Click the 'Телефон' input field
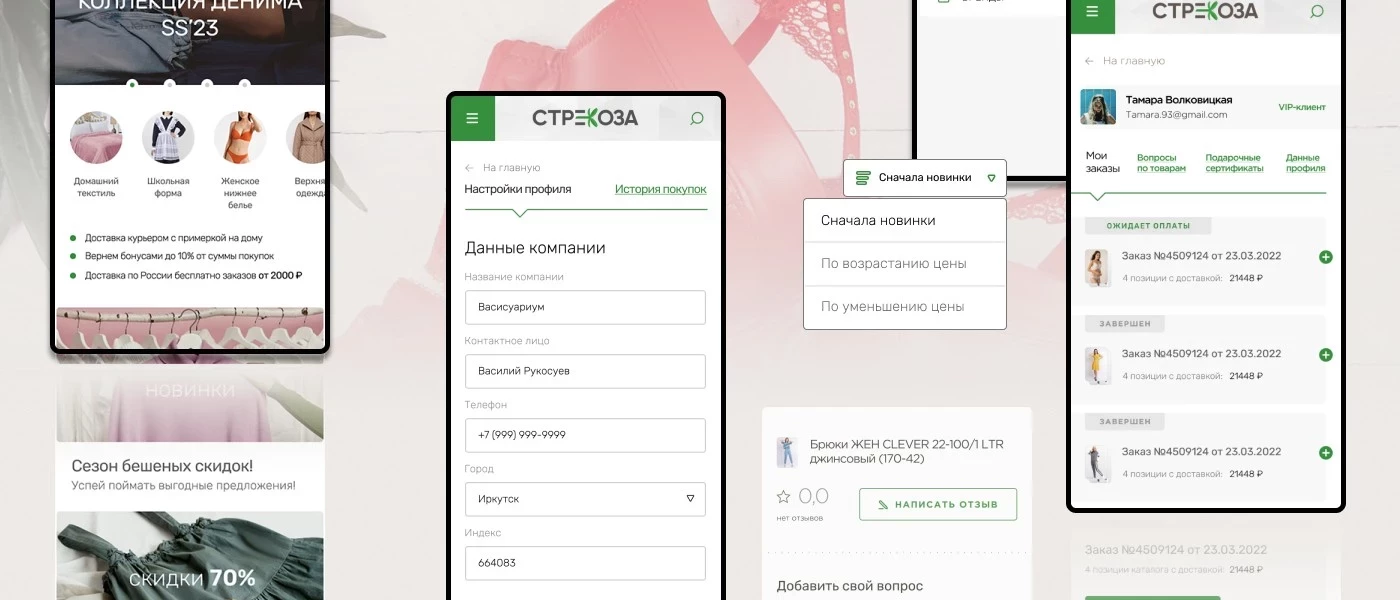The height and width of the screenshot is (600, 1400). point(585,435)
